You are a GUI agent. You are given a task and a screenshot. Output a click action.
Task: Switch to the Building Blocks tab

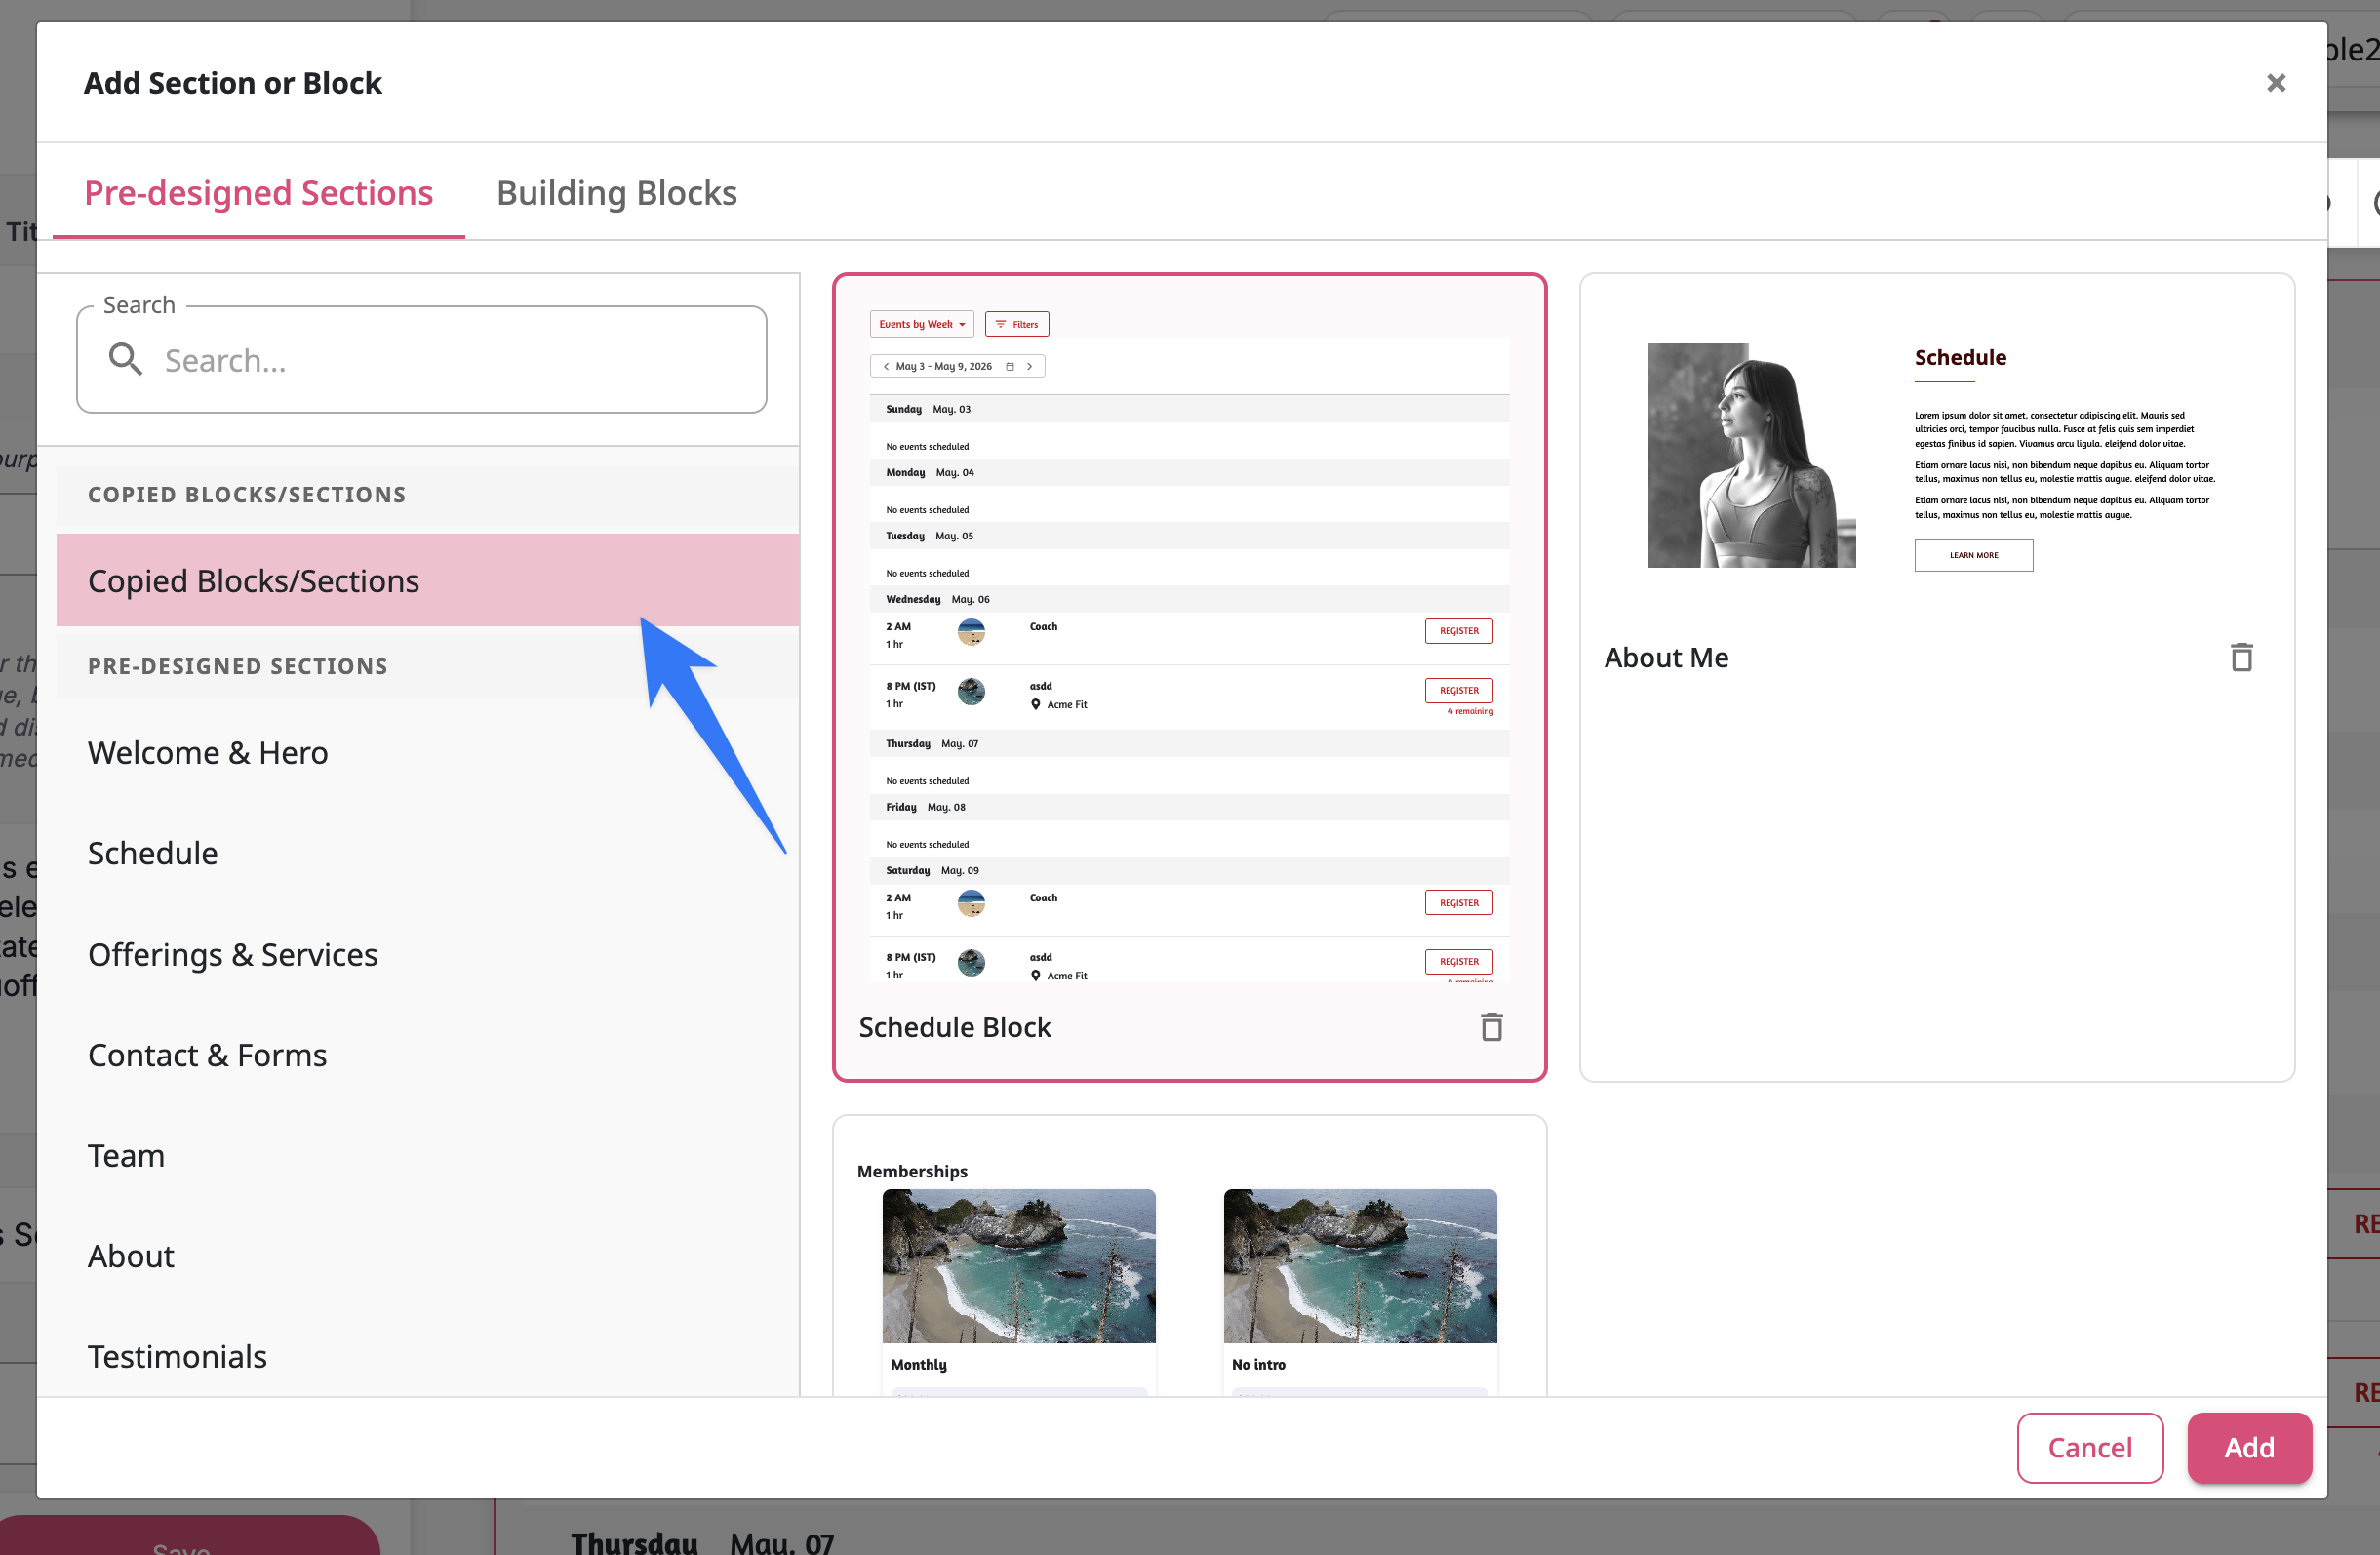(x=616, y=193)
